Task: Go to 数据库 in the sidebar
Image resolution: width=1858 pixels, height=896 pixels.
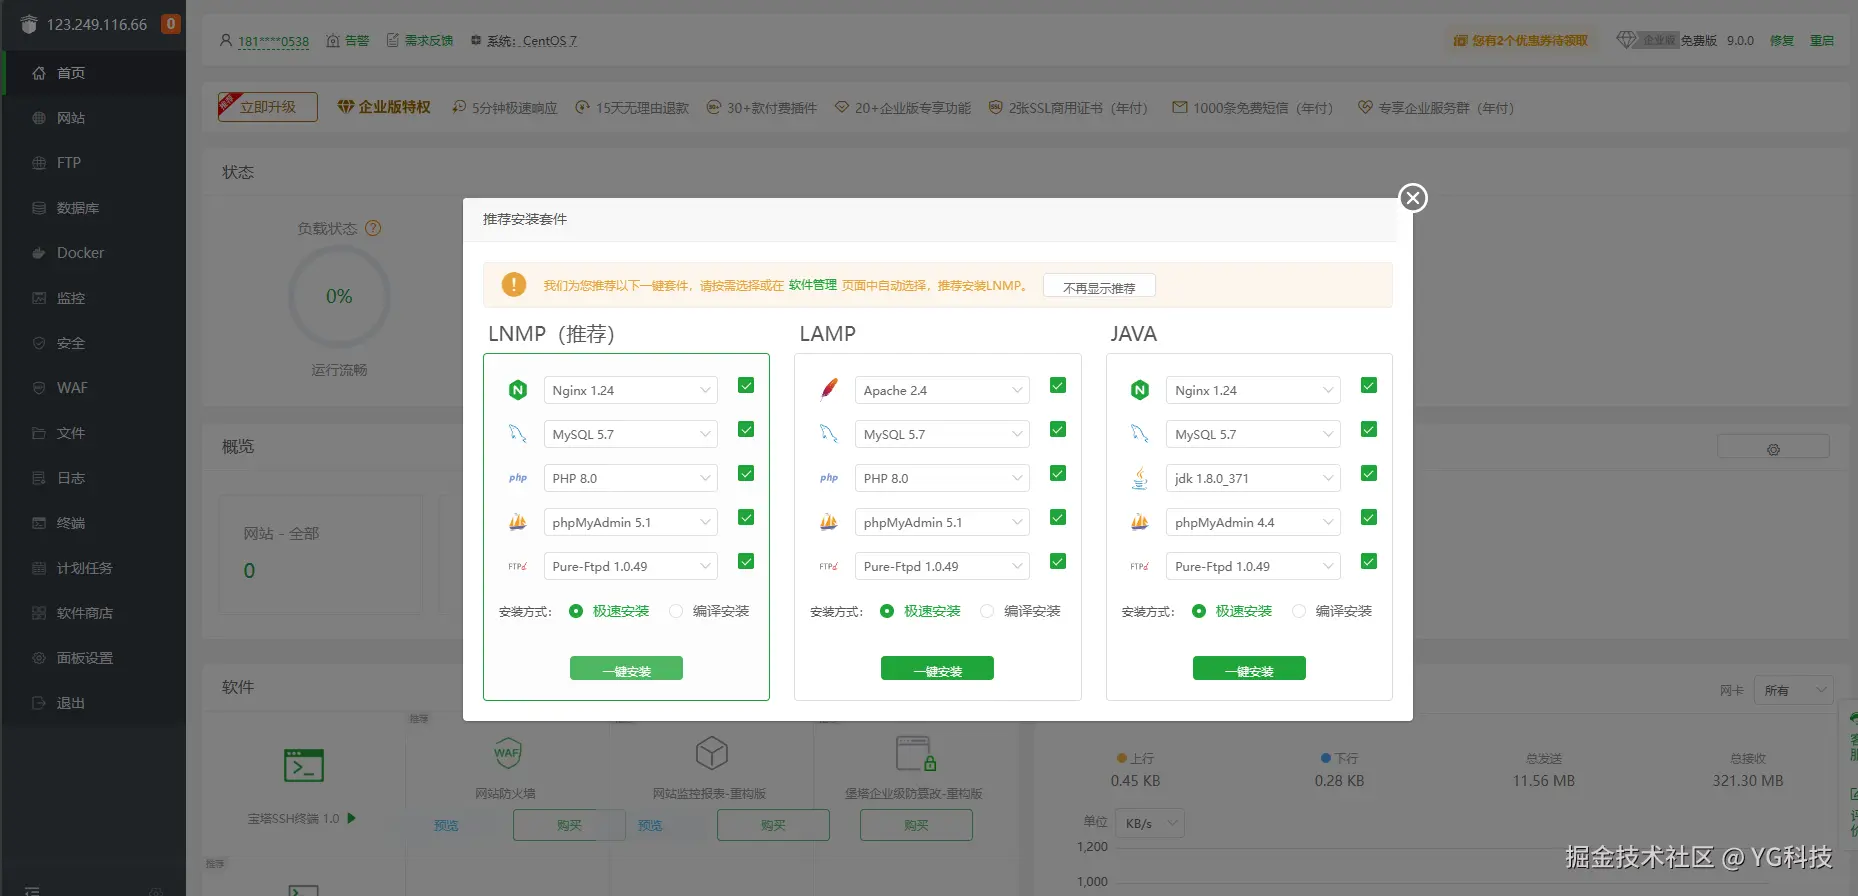Action: tap(93, 208)
